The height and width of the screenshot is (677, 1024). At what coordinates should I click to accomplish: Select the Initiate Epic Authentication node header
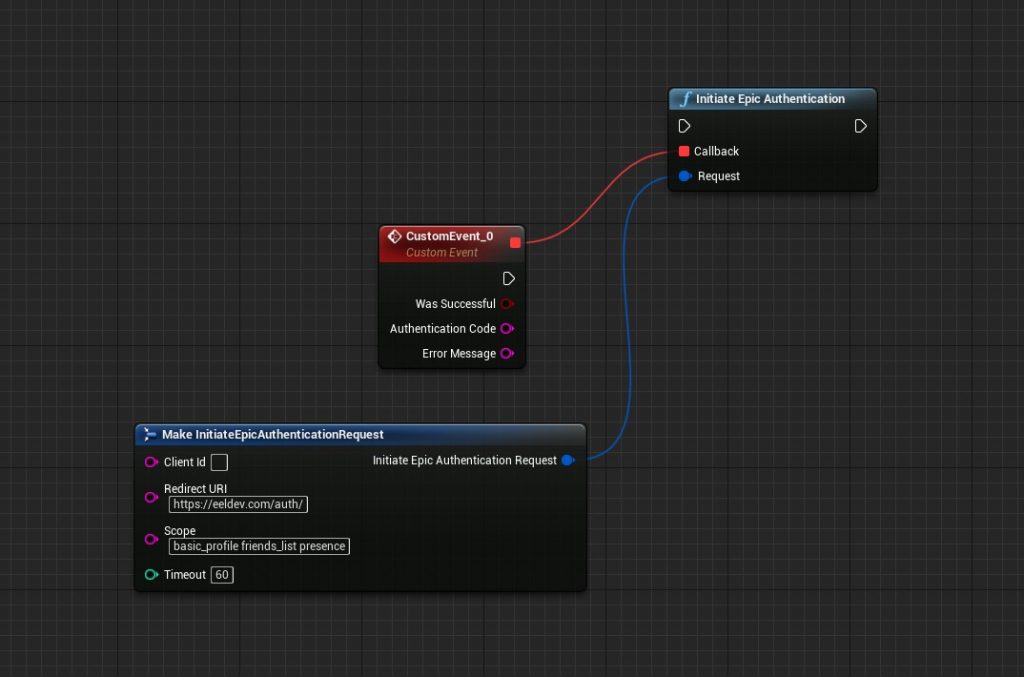(770, 99)
